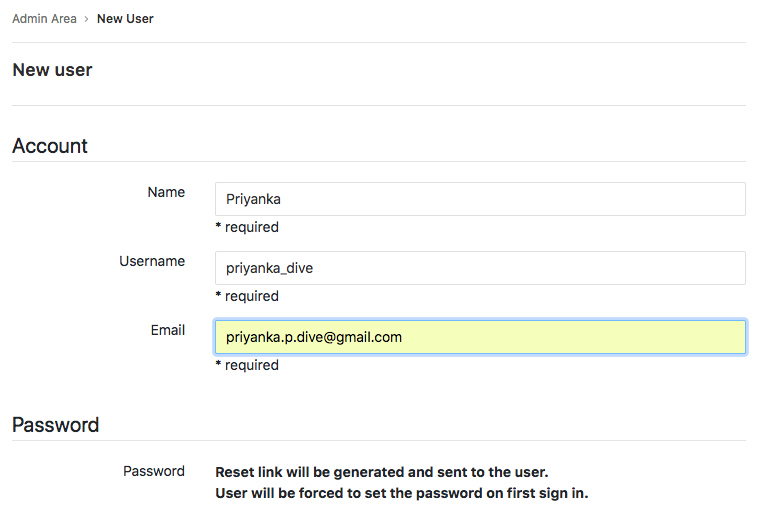Click the Username field label
759x520 pixels.
[152, 261]
